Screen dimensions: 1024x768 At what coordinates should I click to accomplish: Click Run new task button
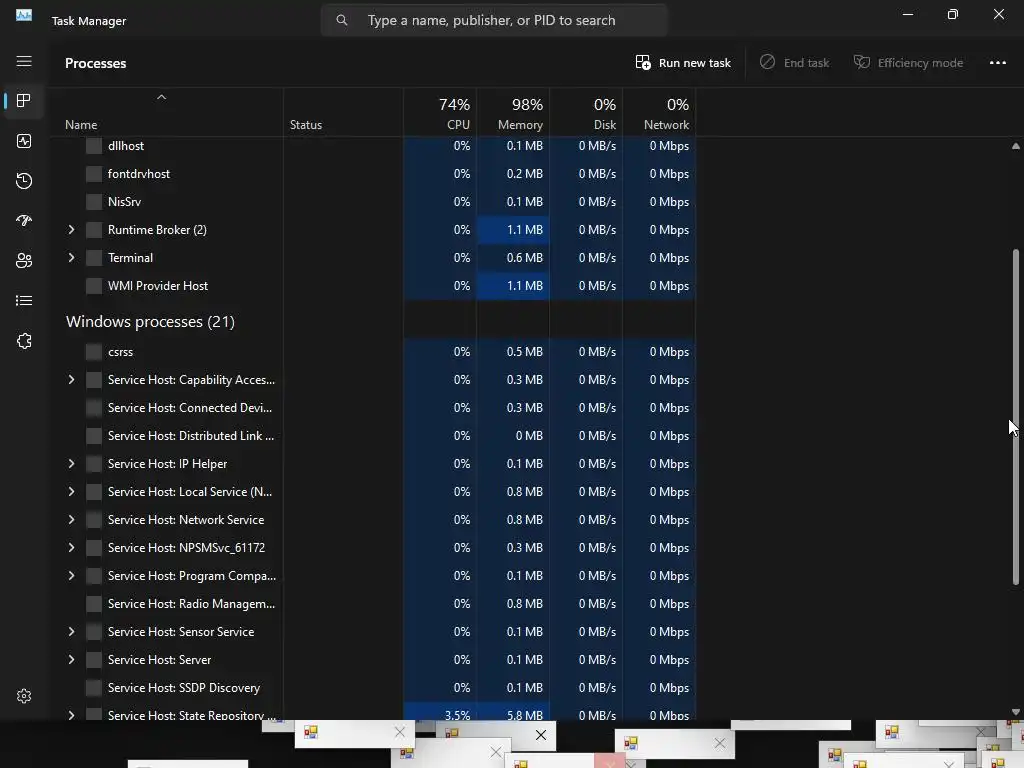[x=683, y=63]
